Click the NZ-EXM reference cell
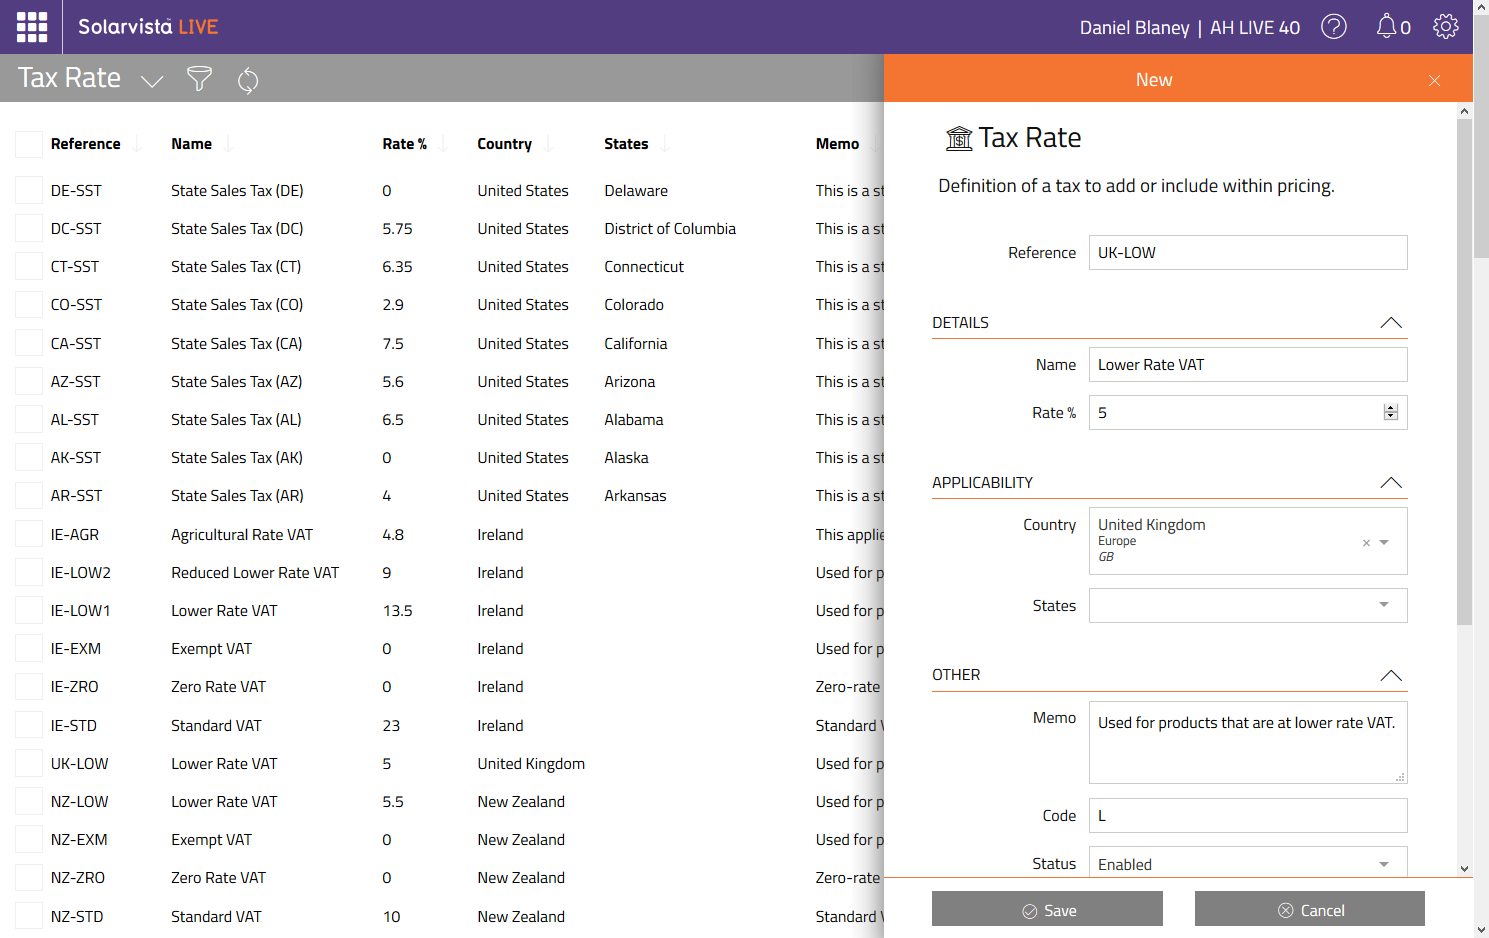The height and width of the screenshot is (938, 1489). pos(79,839)
